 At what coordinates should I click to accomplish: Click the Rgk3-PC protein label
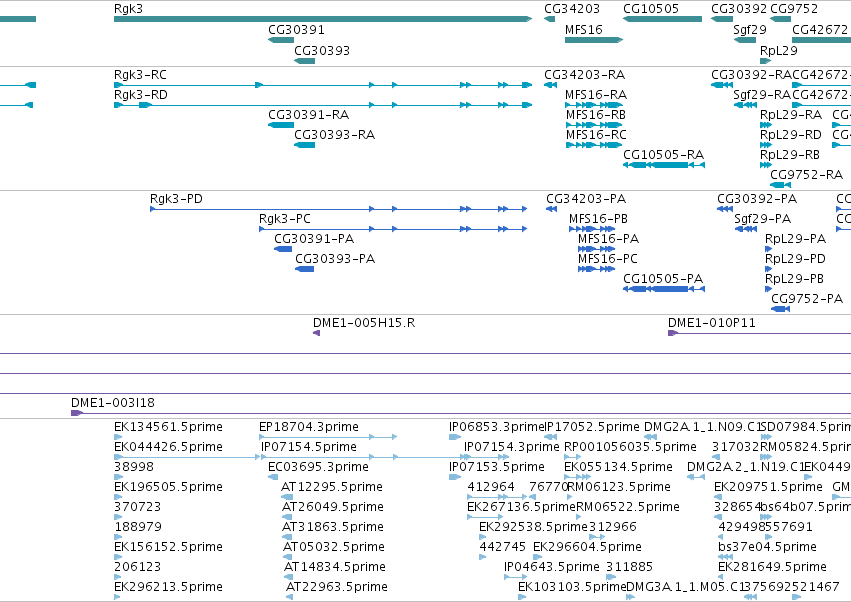click(x=285, y=219)
